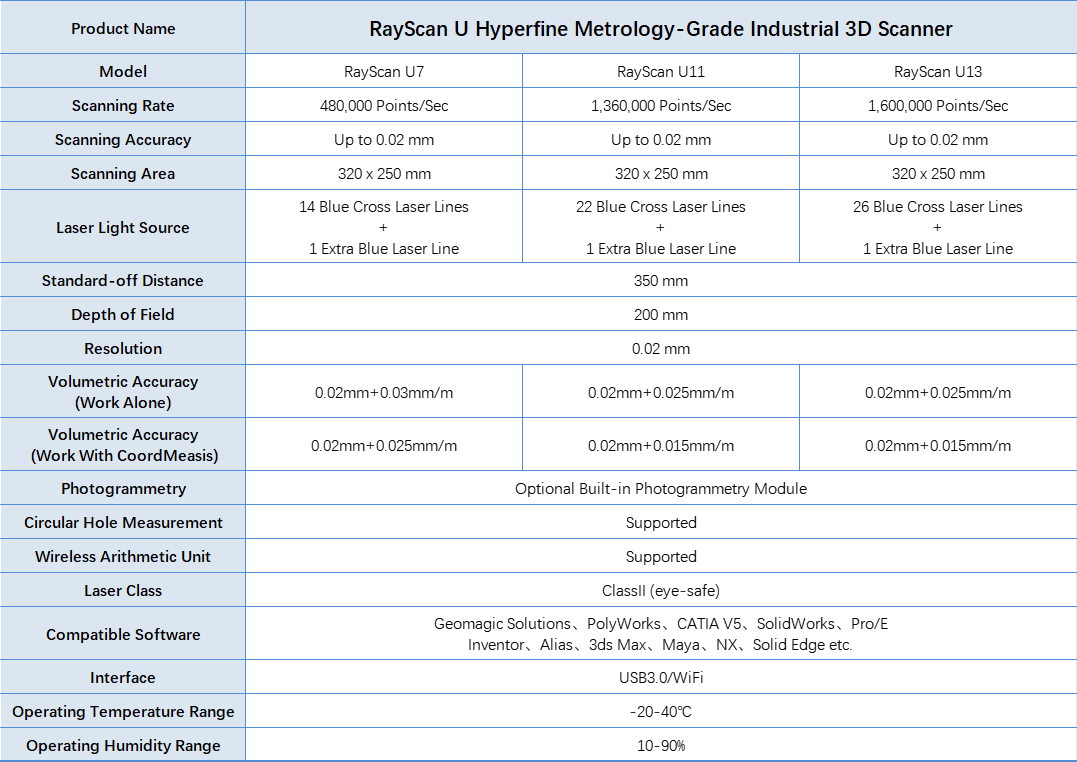Screen dimensions: 1077x762
Task: Select the "Photogrammetry" row label
Action: tap(124, 489)
